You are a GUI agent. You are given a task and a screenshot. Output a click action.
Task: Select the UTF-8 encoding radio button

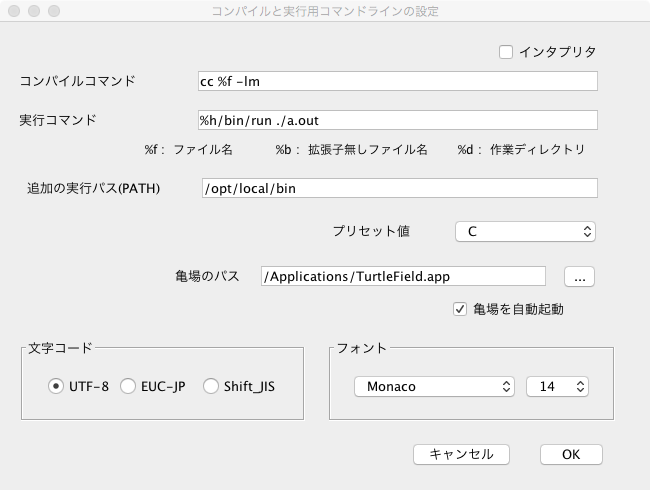coord(56,386)
